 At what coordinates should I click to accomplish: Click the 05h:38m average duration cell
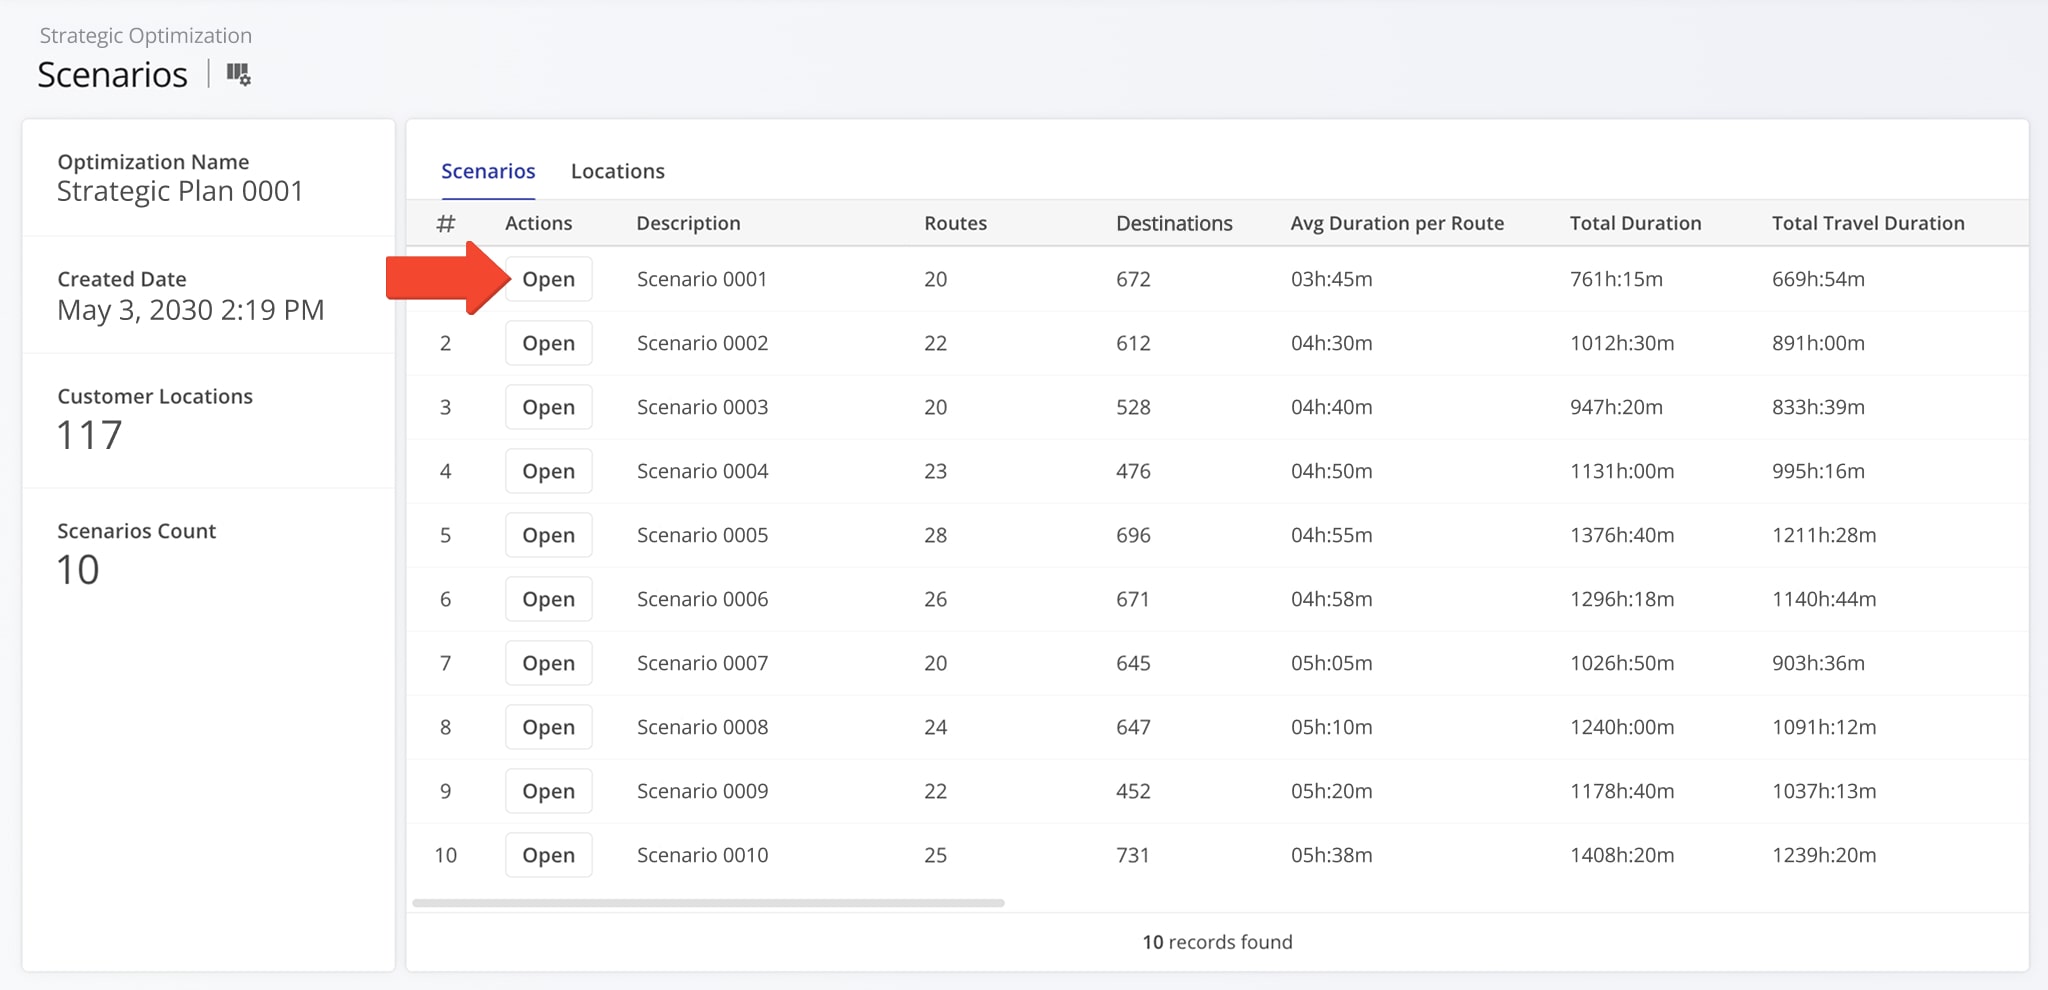(1331, 855)
